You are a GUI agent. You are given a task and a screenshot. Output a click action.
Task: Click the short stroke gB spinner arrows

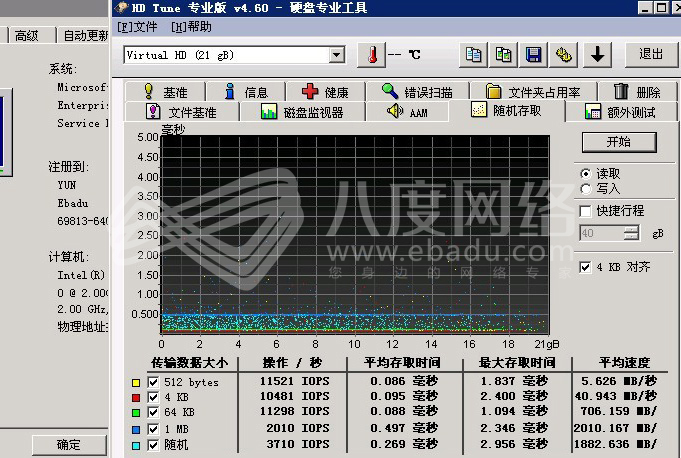pos(631,233)
